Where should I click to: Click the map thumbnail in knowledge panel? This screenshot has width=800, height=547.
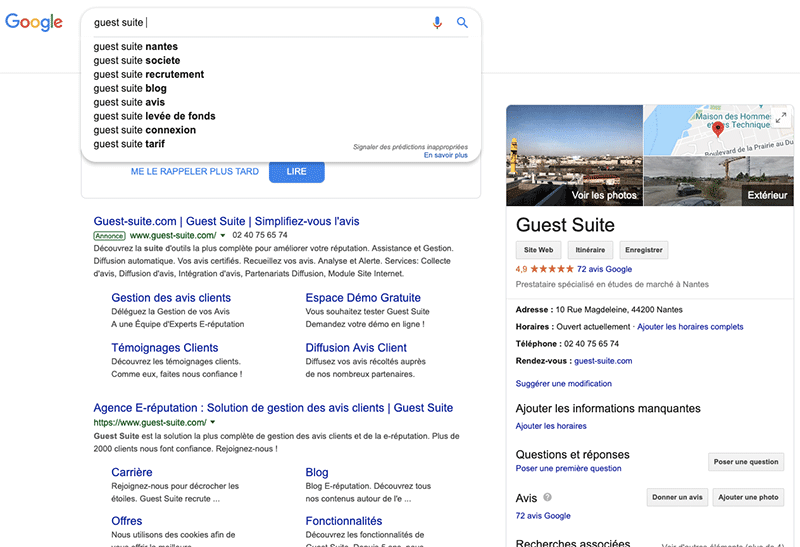(x=719, y=130)
